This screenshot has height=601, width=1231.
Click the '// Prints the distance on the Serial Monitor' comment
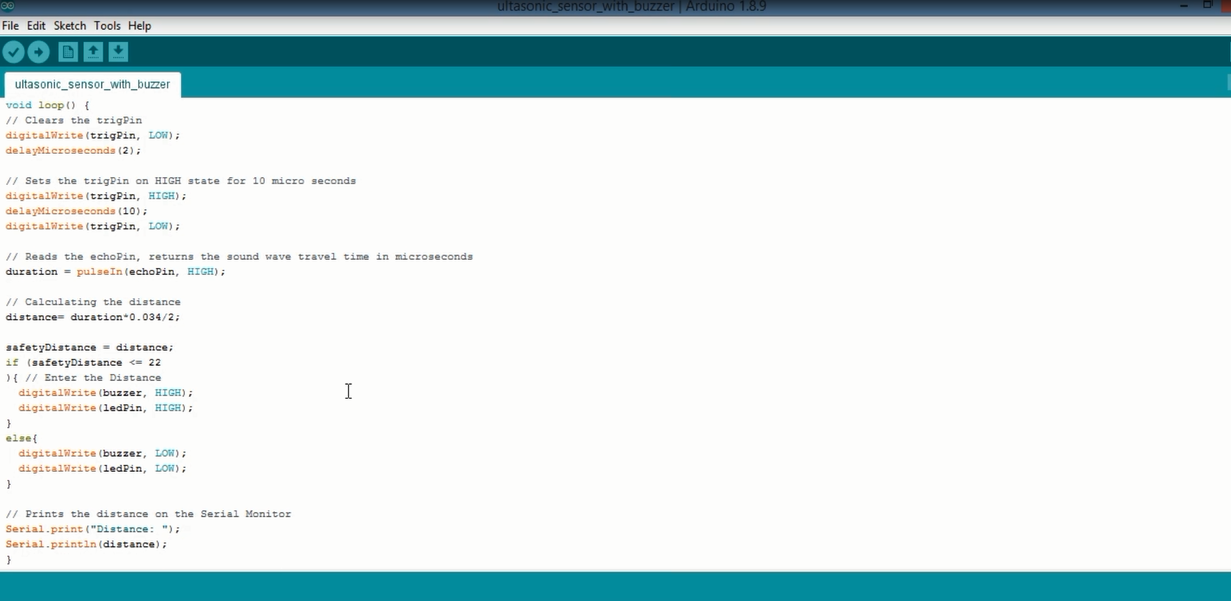(148, 514)
